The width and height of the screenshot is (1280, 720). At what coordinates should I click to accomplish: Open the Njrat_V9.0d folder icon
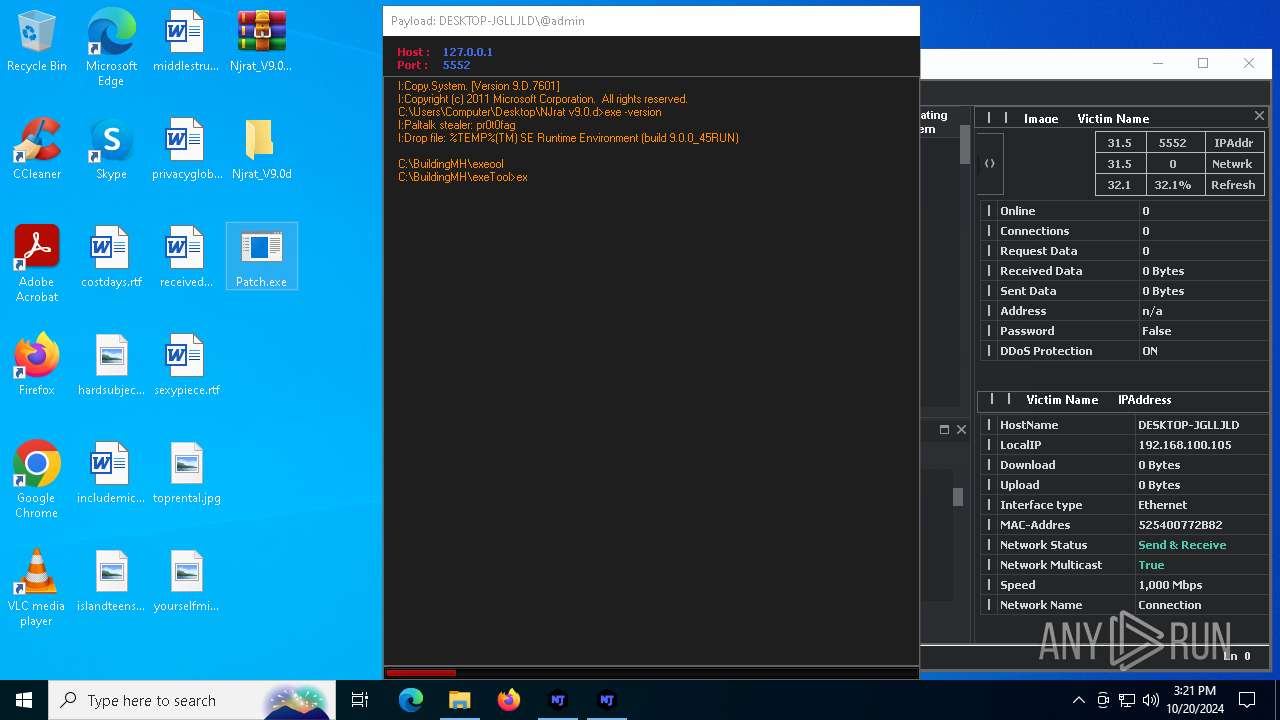tap(261, 150)
